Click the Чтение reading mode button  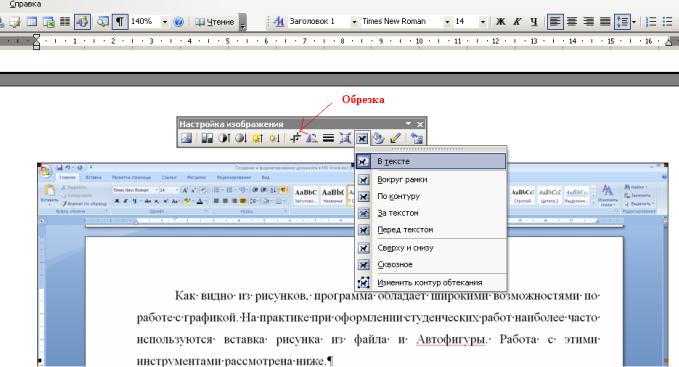coord(215,22)
